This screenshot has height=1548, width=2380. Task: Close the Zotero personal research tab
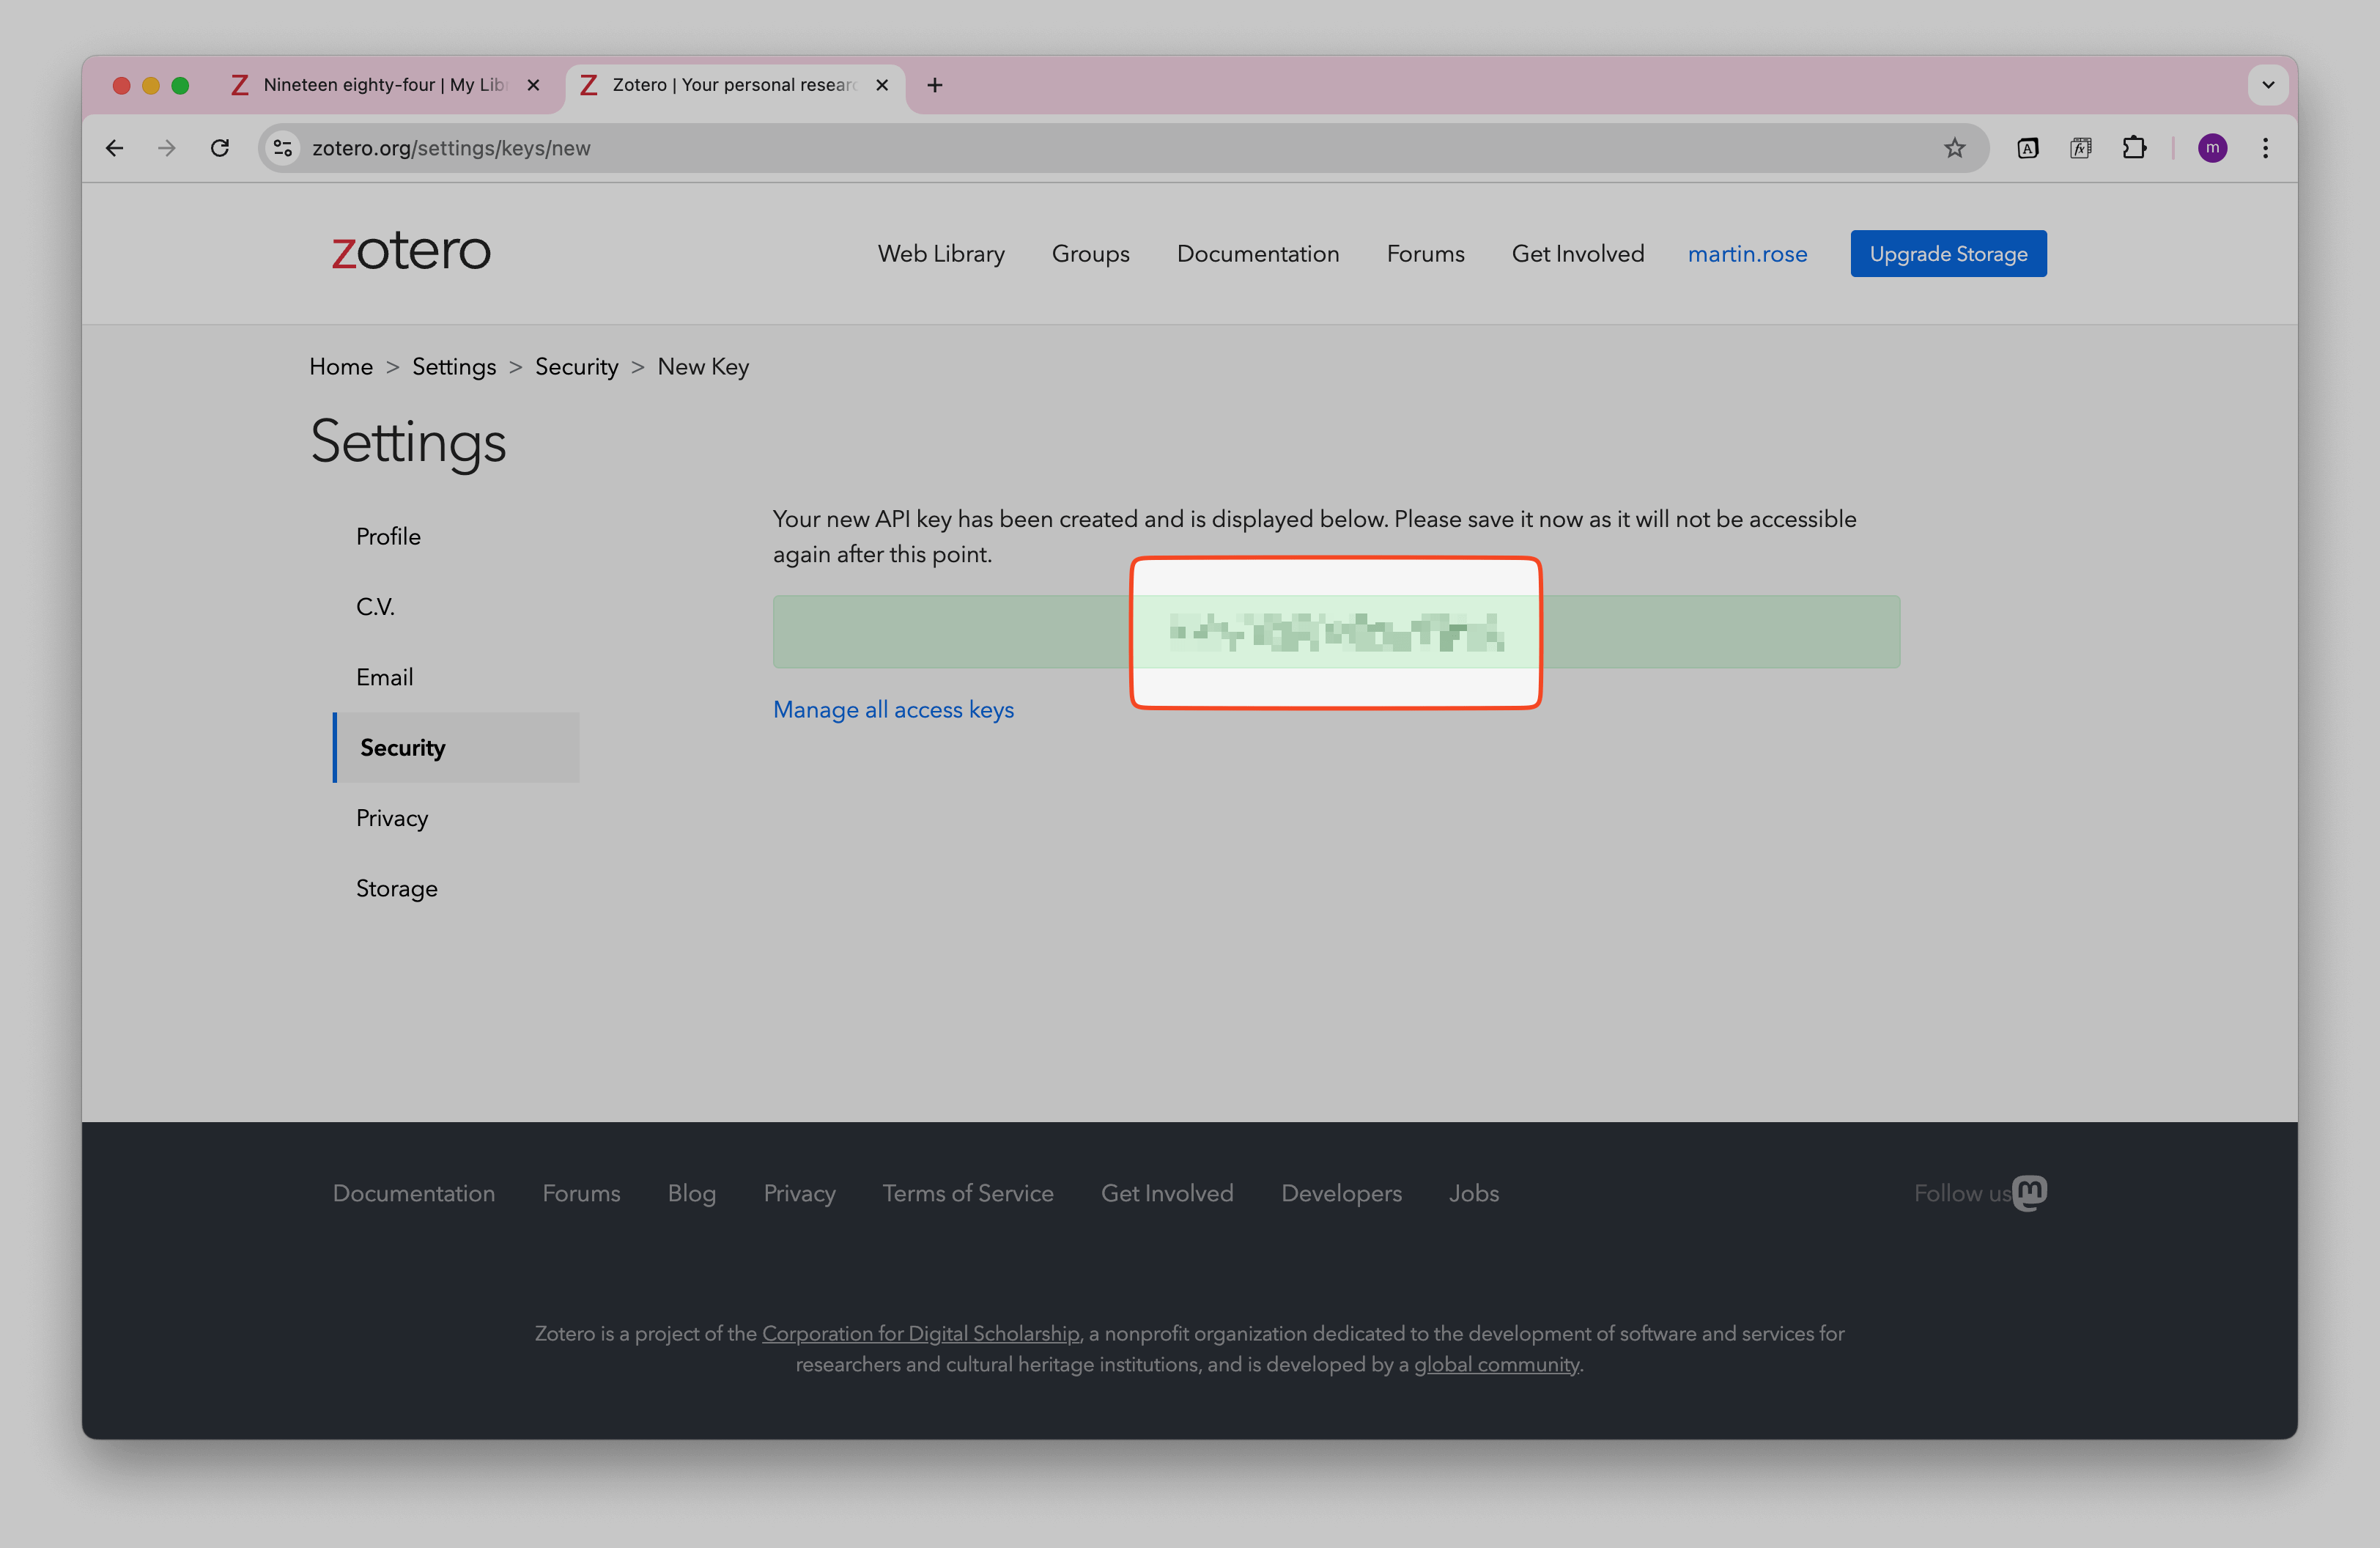coord(882,85)
